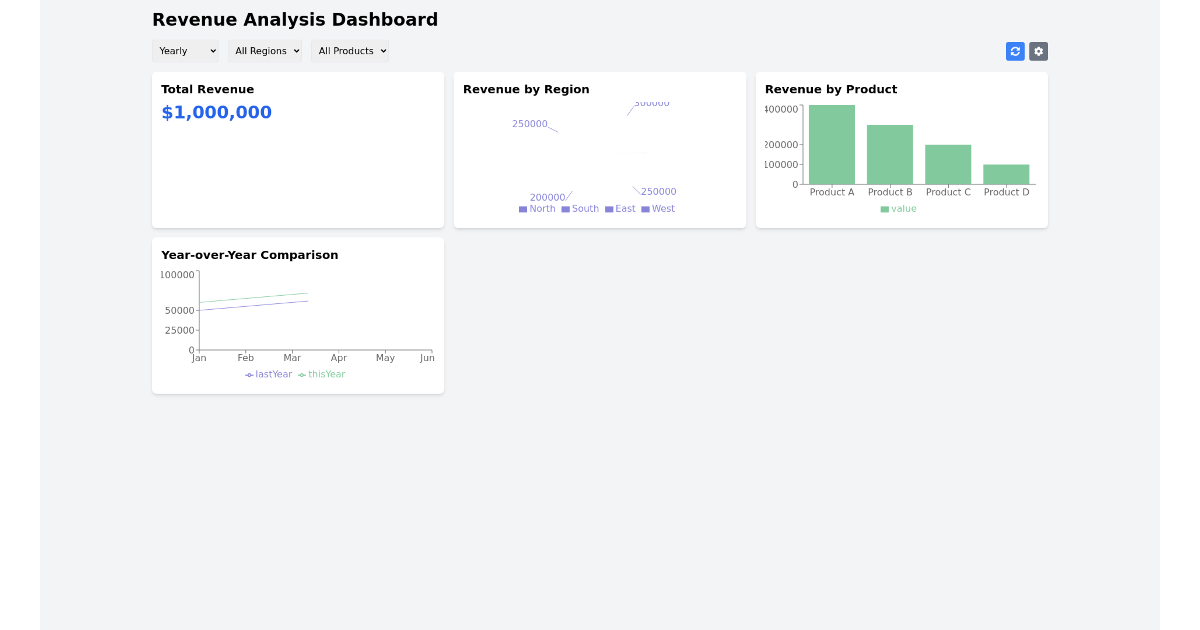This screenshot has height=630, width=1200.
Task: Select the Product D bar
Action: (1006, 175)
